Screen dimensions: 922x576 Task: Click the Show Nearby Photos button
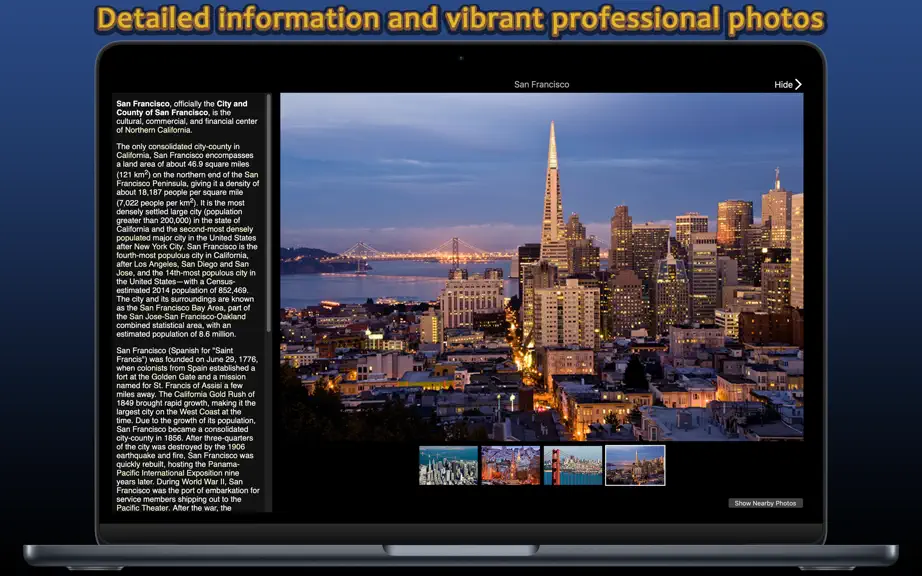click(765, 503)
